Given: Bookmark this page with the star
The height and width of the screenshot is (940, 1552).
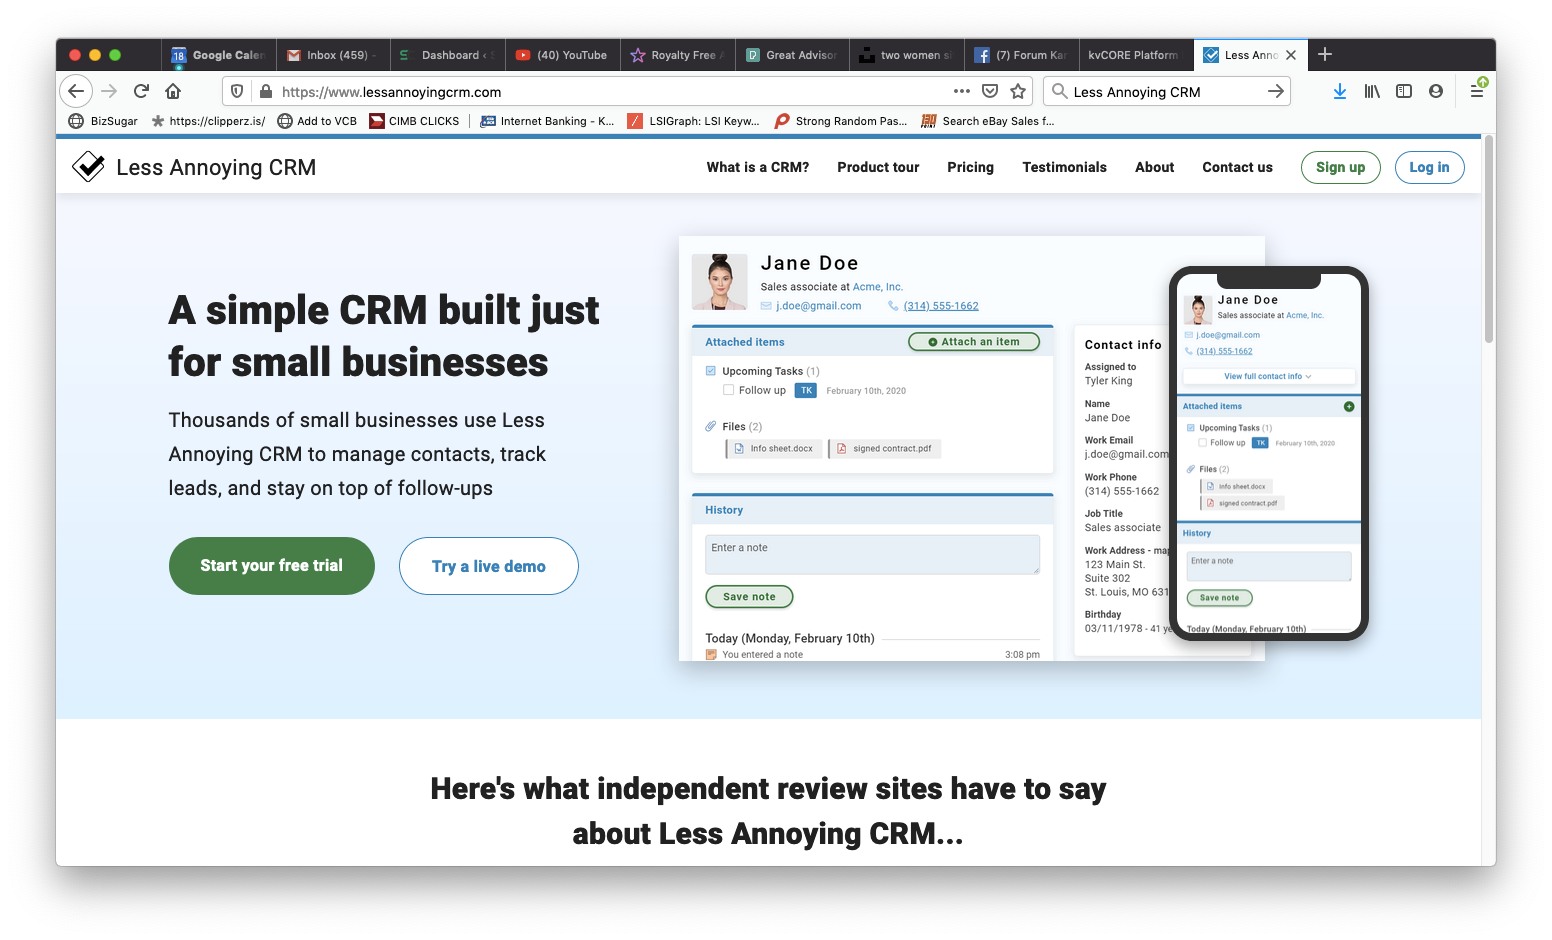Looking at the screenshot, I should [1018, 91].
